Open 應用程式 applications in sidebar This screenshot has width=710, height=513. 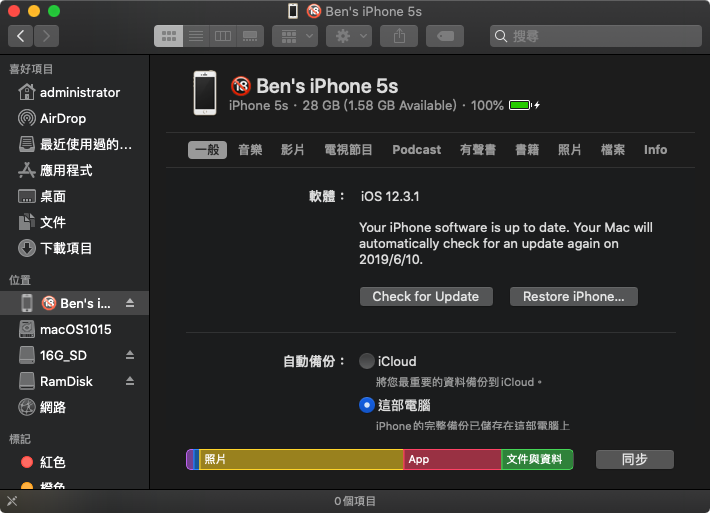75,170
